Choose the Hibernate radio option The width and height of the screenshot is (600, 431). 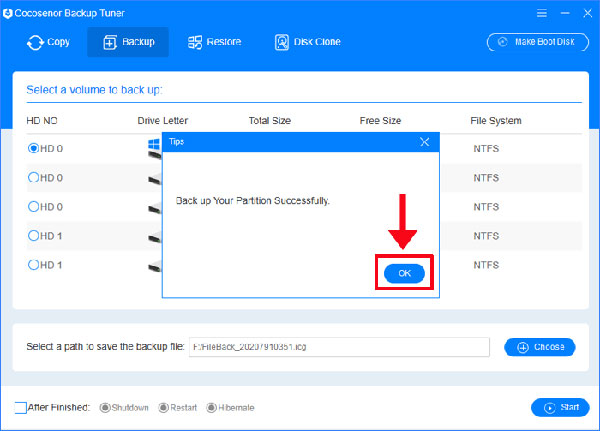211,408
